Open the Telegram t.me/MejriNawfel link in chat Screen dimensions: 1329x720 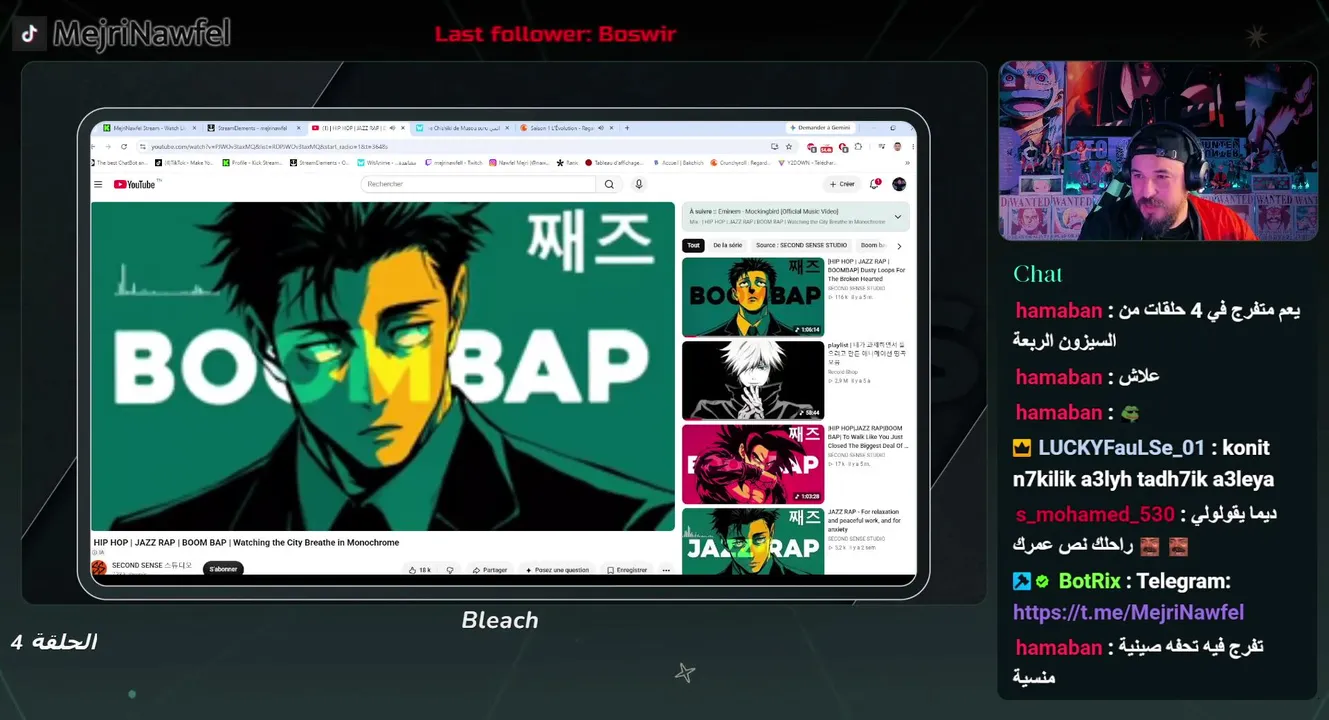pos(1128,612)
